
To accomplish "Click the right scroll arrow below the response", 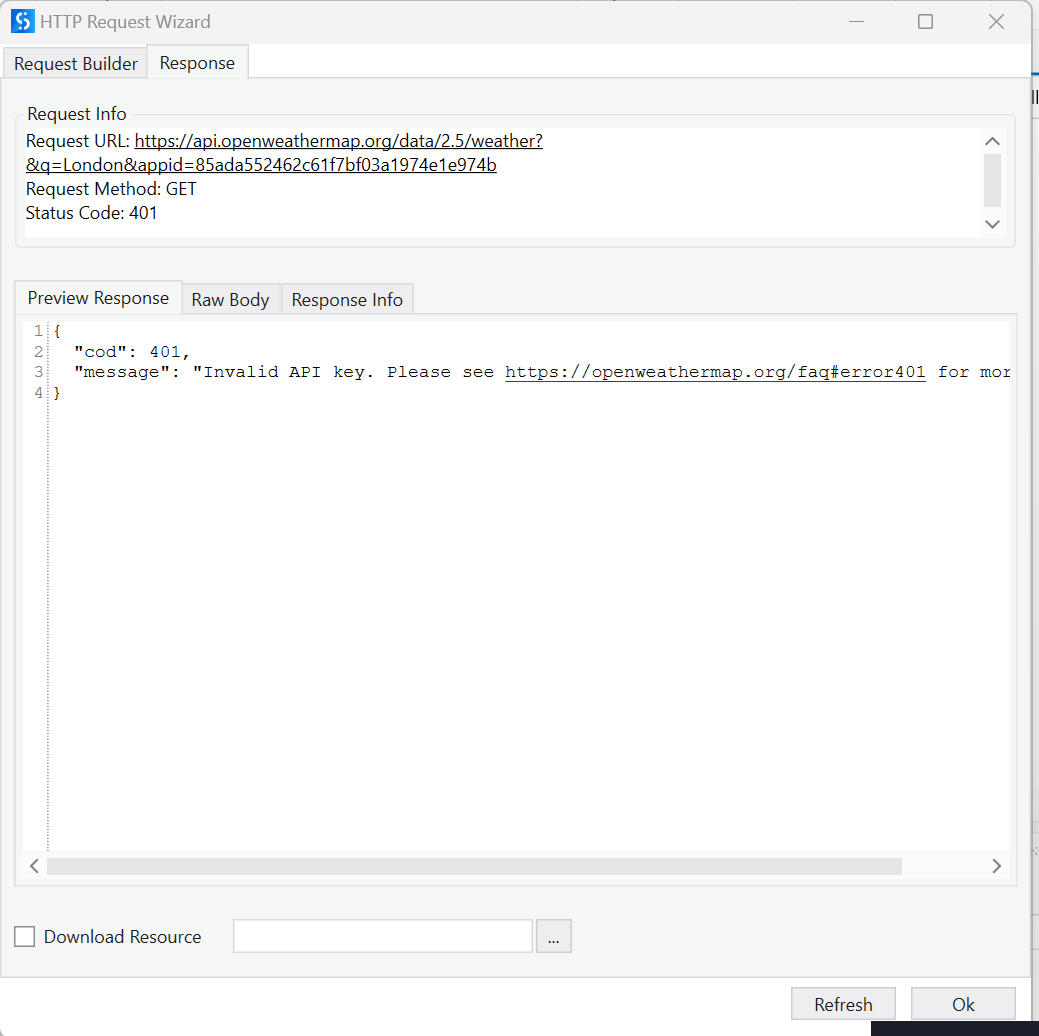I will click(996, 866).
